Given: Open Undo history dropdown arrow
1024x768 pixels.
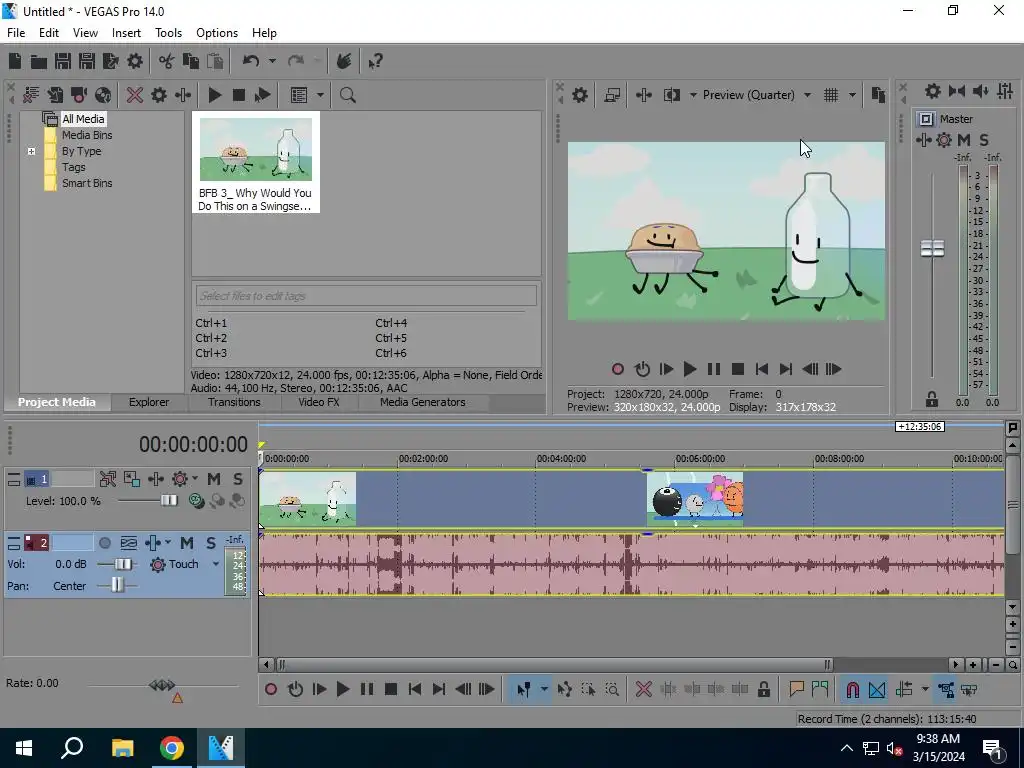Looking at the screenshot, I should tap(272, 61).
